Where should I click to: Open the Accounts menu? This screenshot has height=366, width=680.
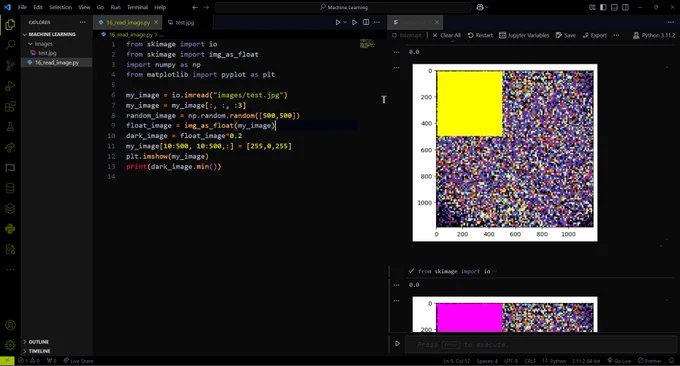tap(10, 325)
